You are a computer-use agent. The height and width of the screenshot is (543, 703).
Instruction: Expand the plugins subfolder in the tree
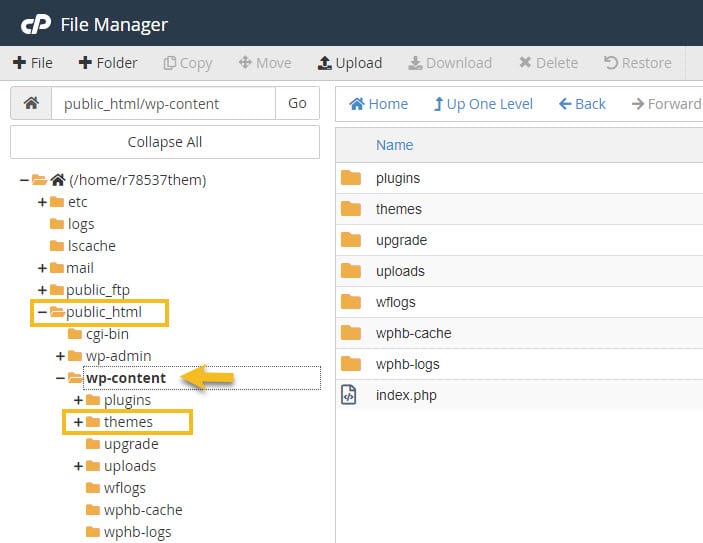(x=78, y=400)
